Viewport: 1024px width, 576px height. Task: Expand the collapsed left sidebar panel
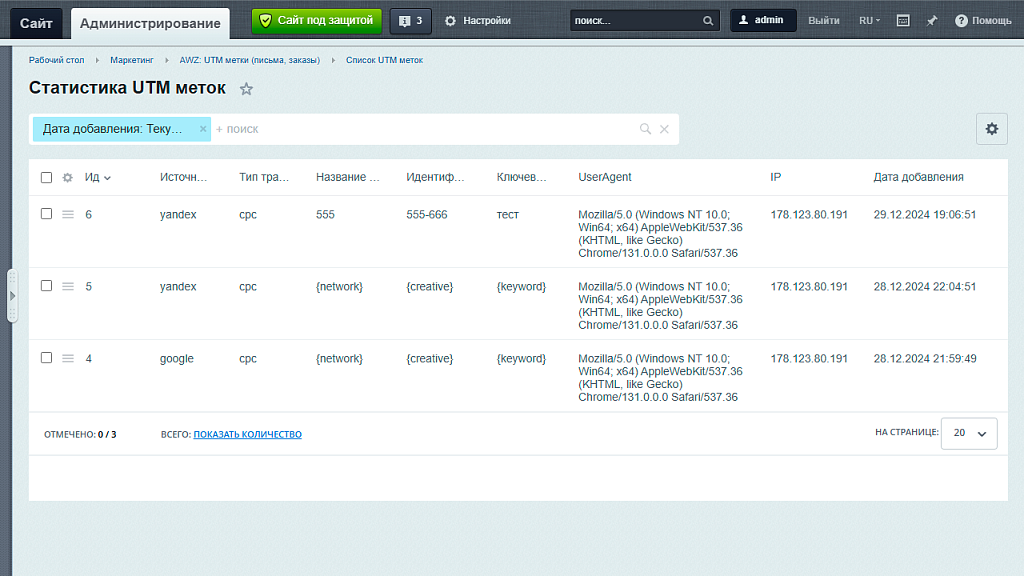[12, 296]
